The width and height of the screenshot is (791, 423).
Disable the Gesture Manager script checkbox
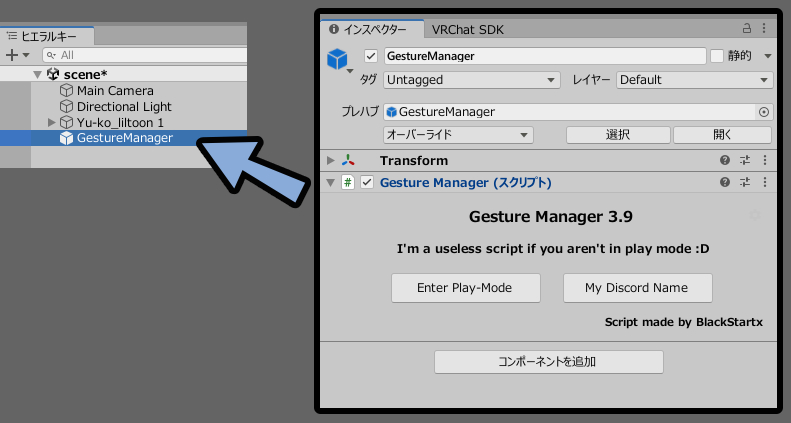tap(367, 182)
